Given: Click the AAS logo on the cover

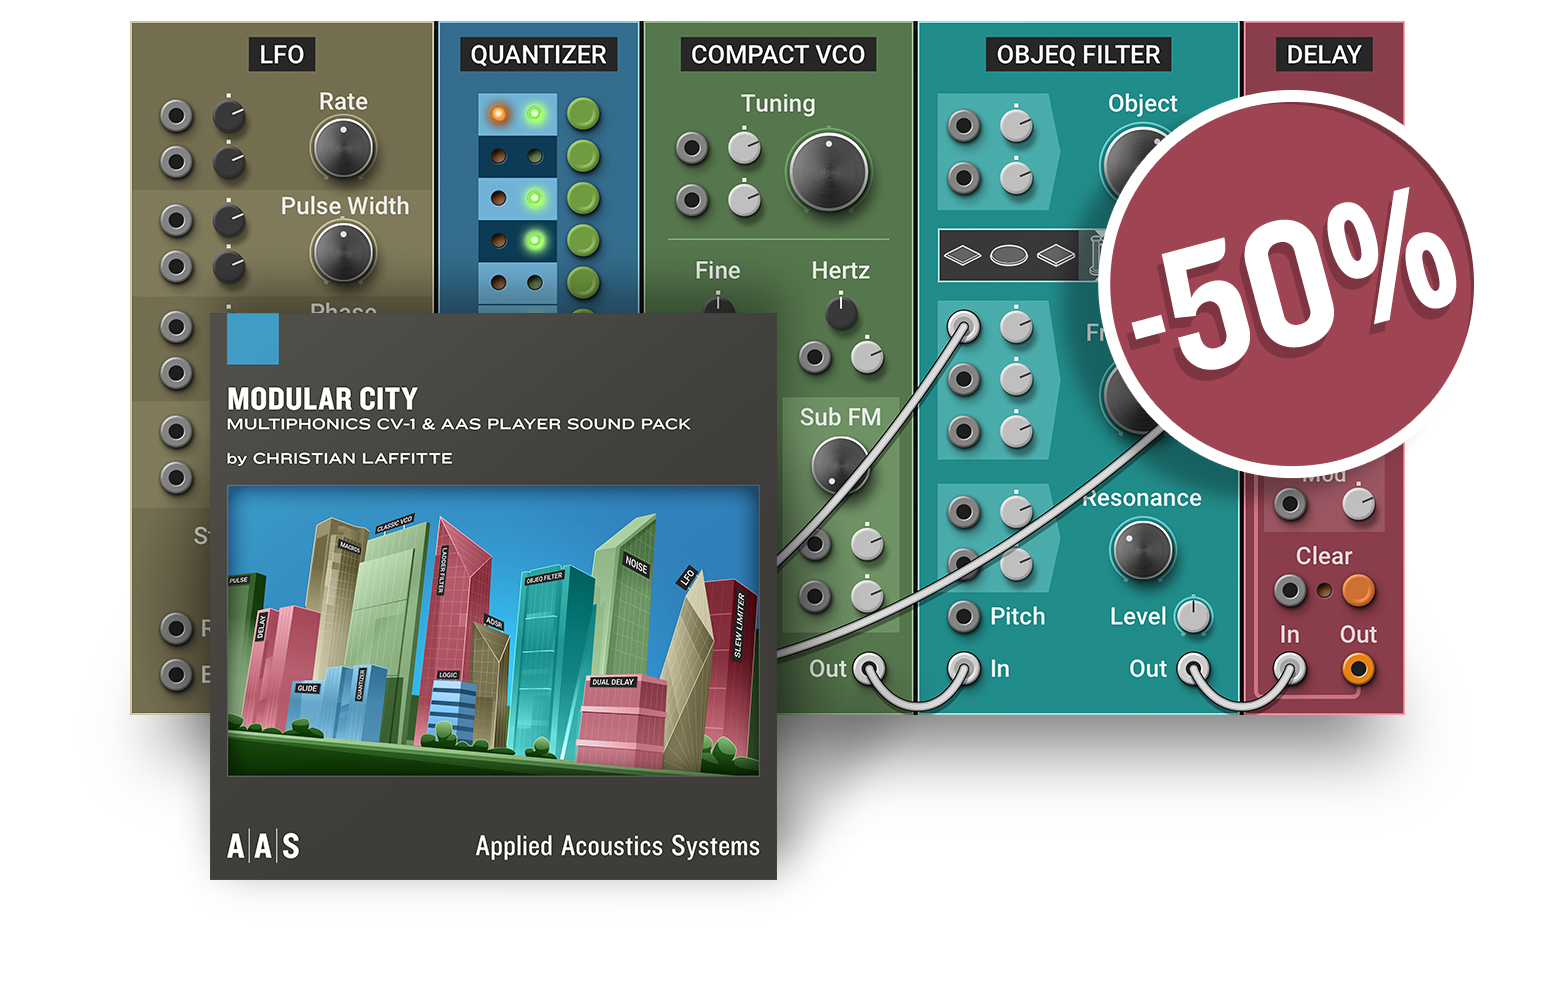Looking at the screenshot, I should [263, 846].
